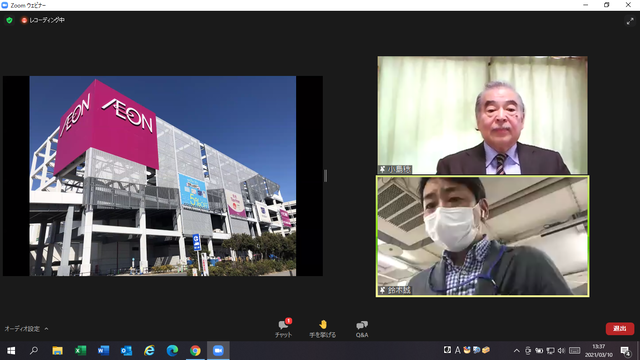640x360 pixels.
Task: Open Microsoft Edge from the taskbar
Action: [172, 351]
